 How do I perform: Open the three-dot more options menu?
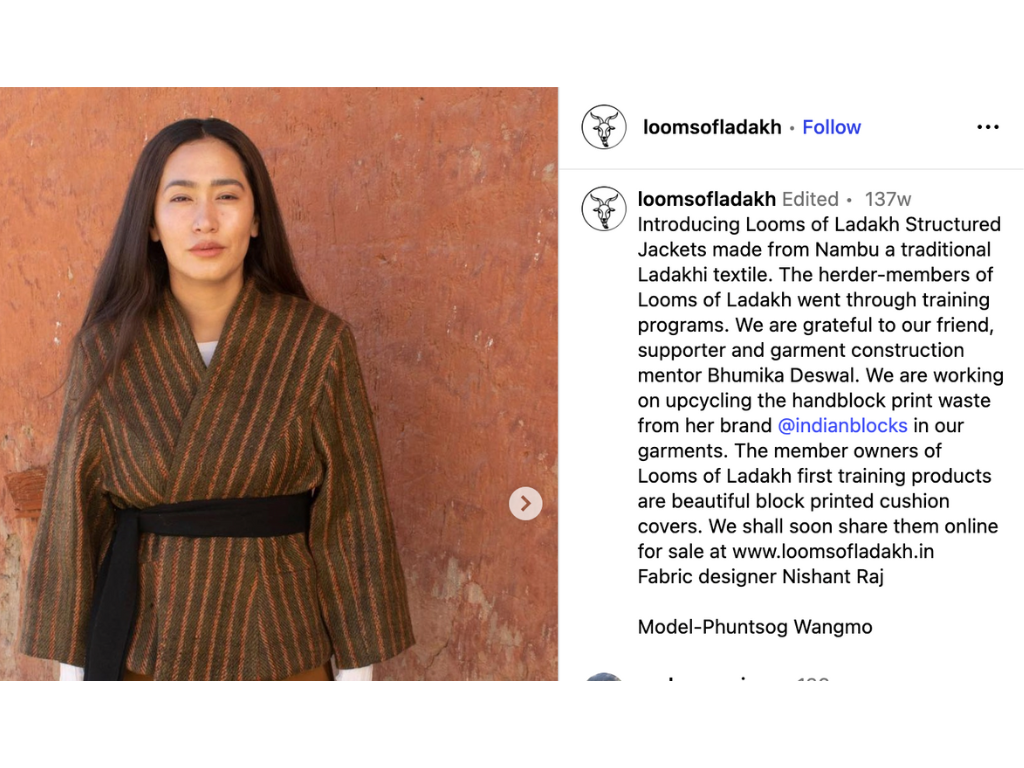point(987,127)
